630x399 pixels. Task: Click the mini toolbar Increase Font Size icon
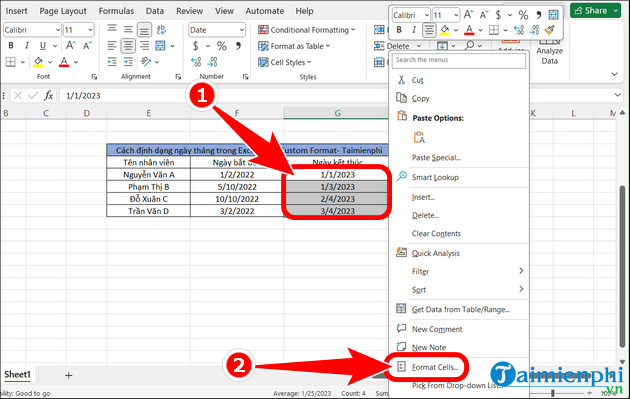click(x=468, y=15)
